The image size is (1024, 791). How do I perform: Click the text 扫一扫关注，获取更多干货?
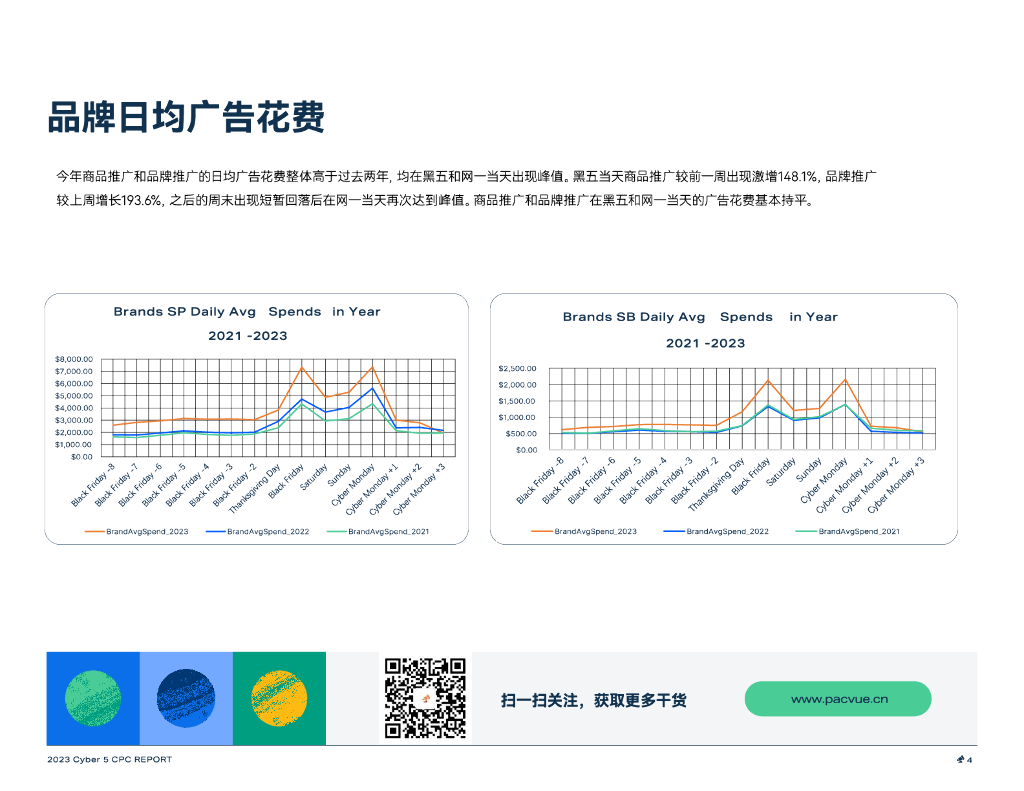[594, 700]
